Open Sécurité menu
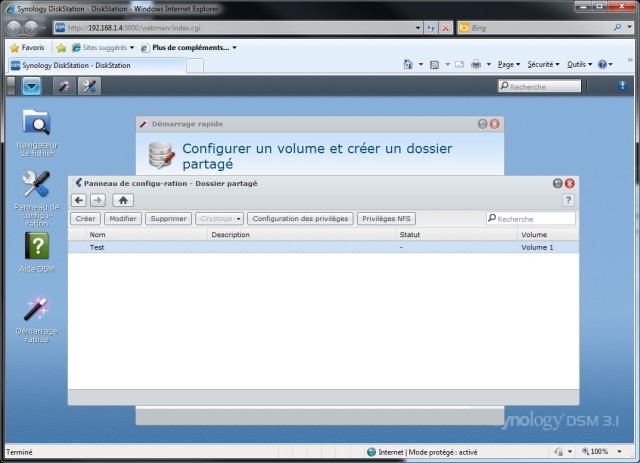The height and width of the screenshot is (463, 640). pyautogui.click(x=543, y=65)
